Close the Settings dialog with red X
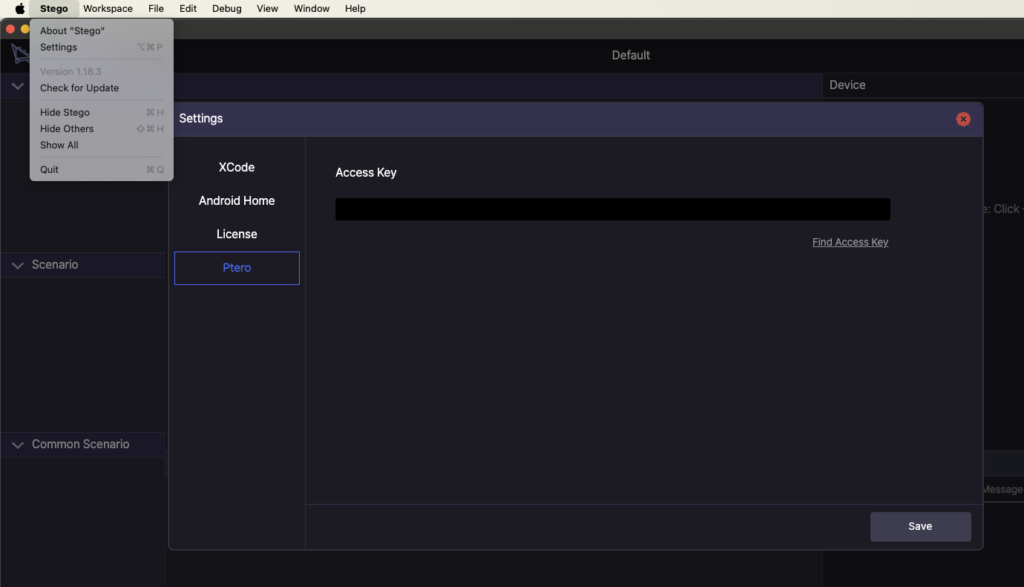This screenshot has width=1024, height=587. pyautogui.click(x=963, y=119)
